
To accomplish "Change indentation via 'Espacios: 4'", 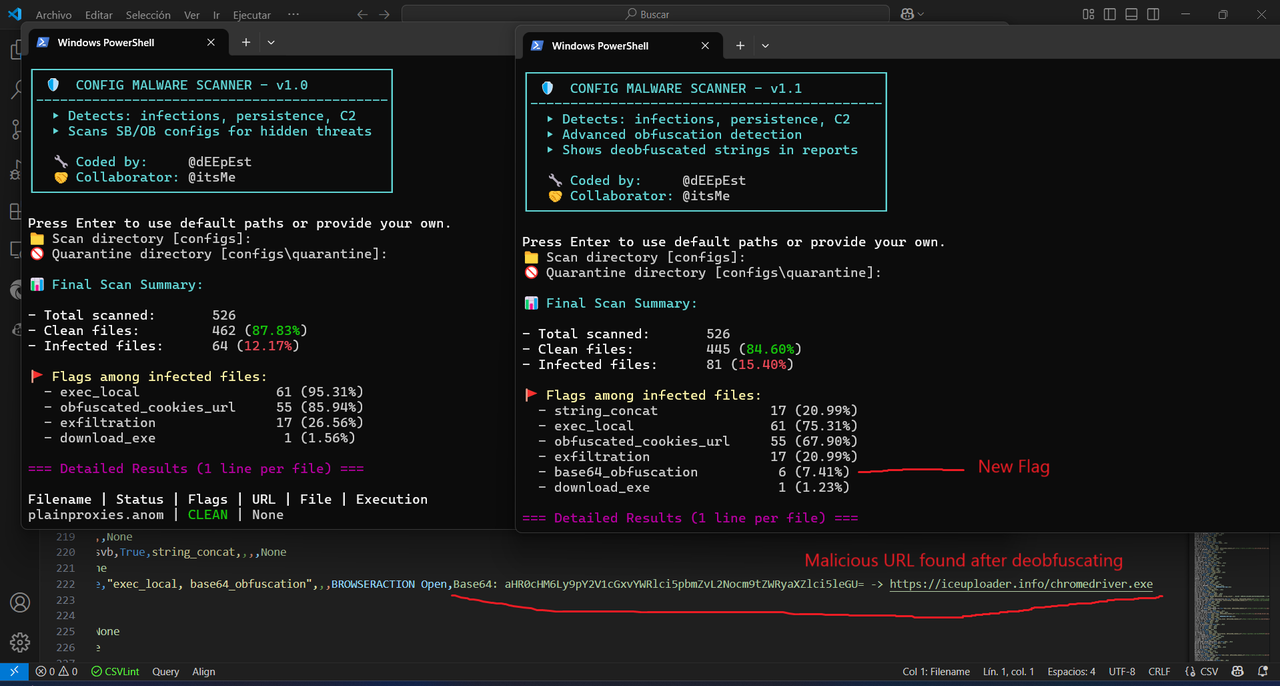I will (x=1072, y=672).
